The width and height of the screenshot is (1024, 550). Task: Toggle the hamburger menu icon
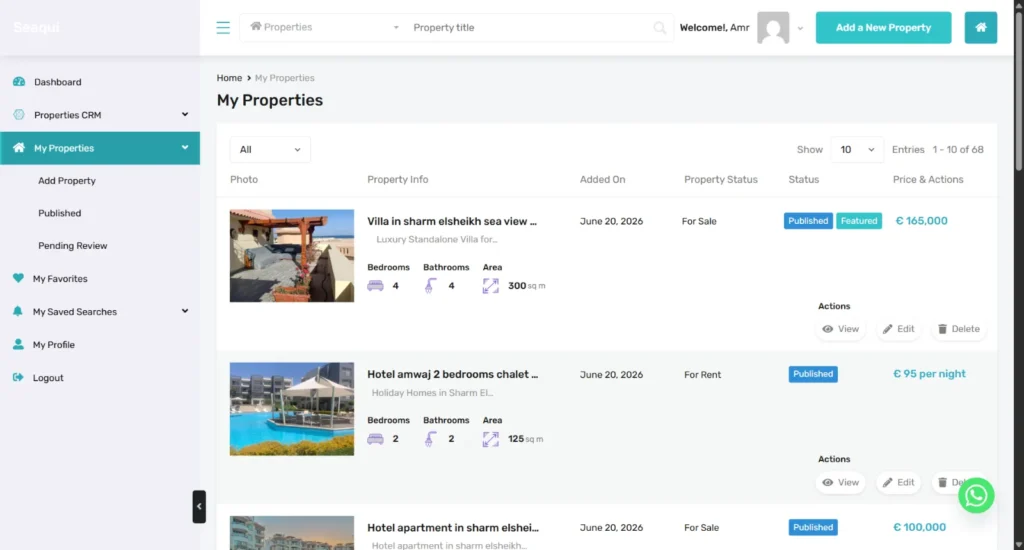[223, 27]
